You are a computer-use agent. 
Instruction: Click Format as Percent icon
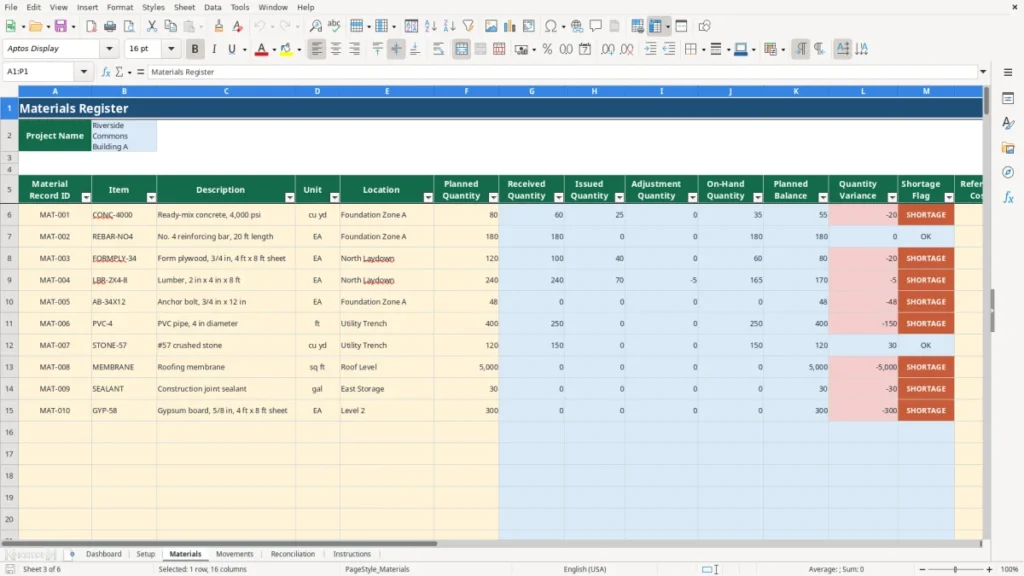[x=547, y=49]
